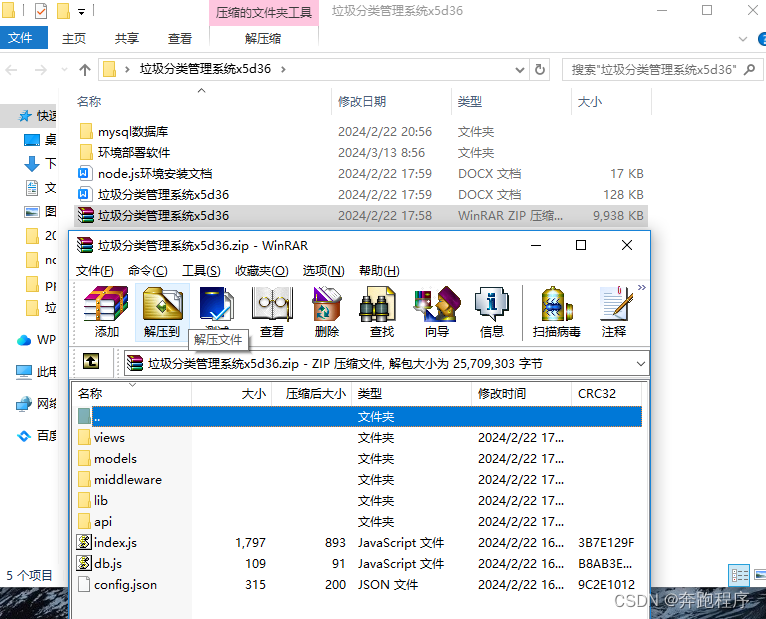The image size is (766, 619).
Task: Collapse the Explorer ribbon chevron
Action: click(x=743, y=39)
